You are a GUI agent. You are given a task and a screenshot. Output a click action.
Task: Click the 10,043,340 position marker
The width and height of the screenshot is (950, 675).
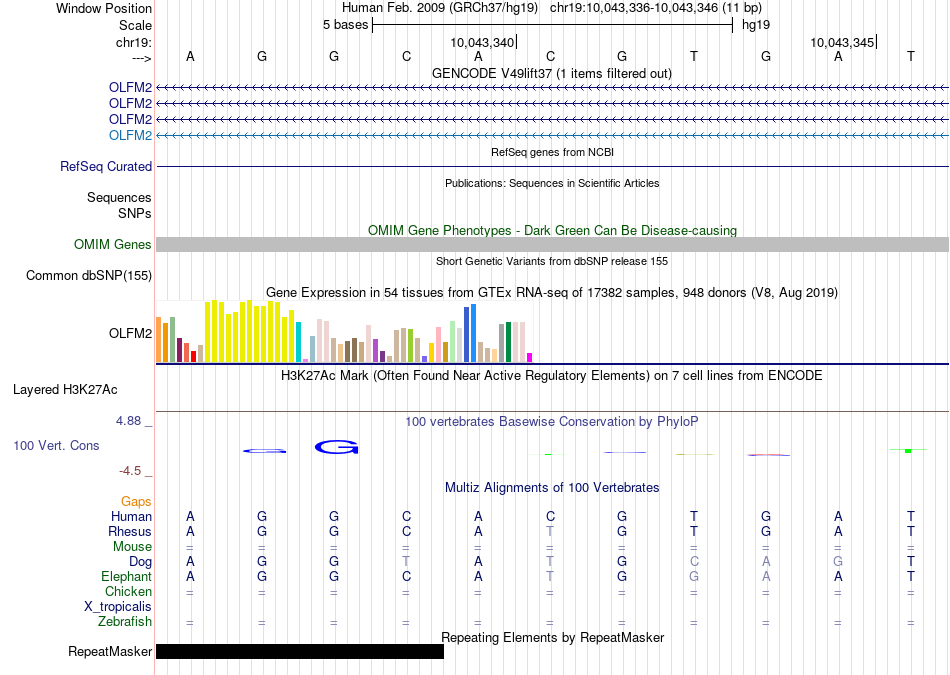click(x=483, y=42)
